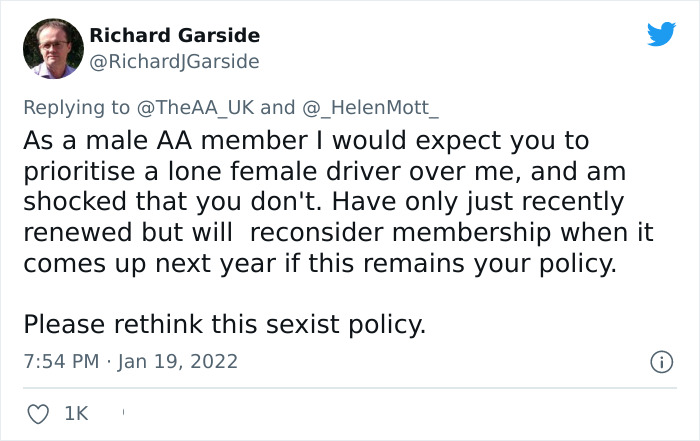Viewport: 700px width, 441px height.
Task: Click the 7:54 PM timestamp
Action: click(x=61, y=360)
